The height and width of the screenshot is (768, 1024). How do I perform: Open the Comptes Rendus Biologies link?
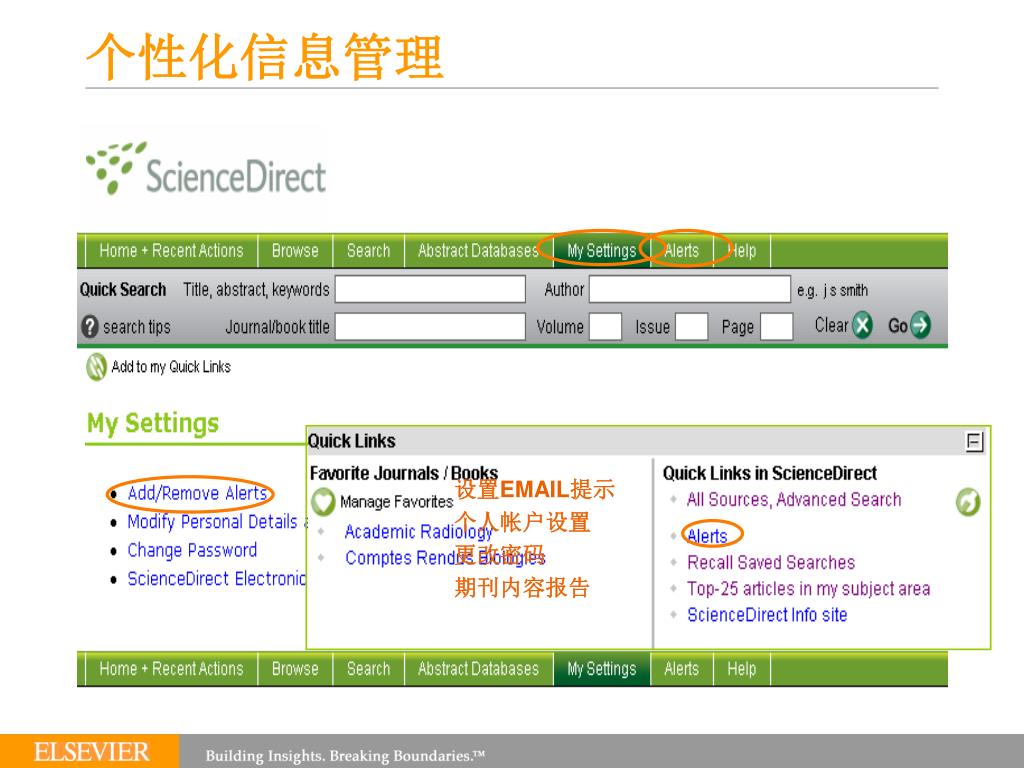pos(445,558)
